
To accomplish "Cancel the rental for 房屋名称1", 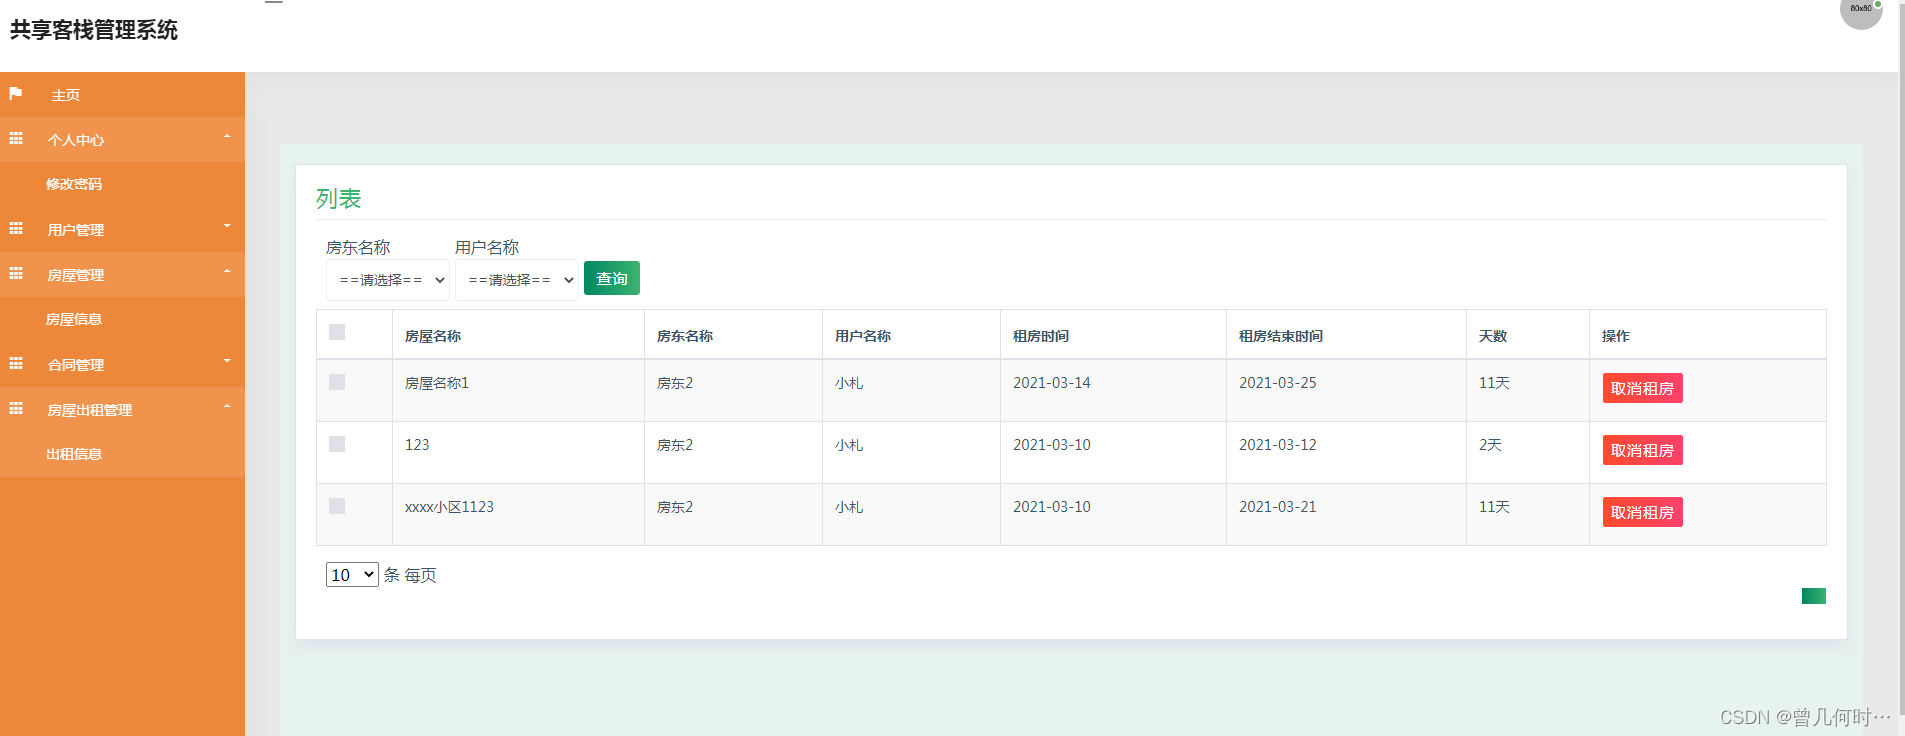I will click(x=1642, y=388).
